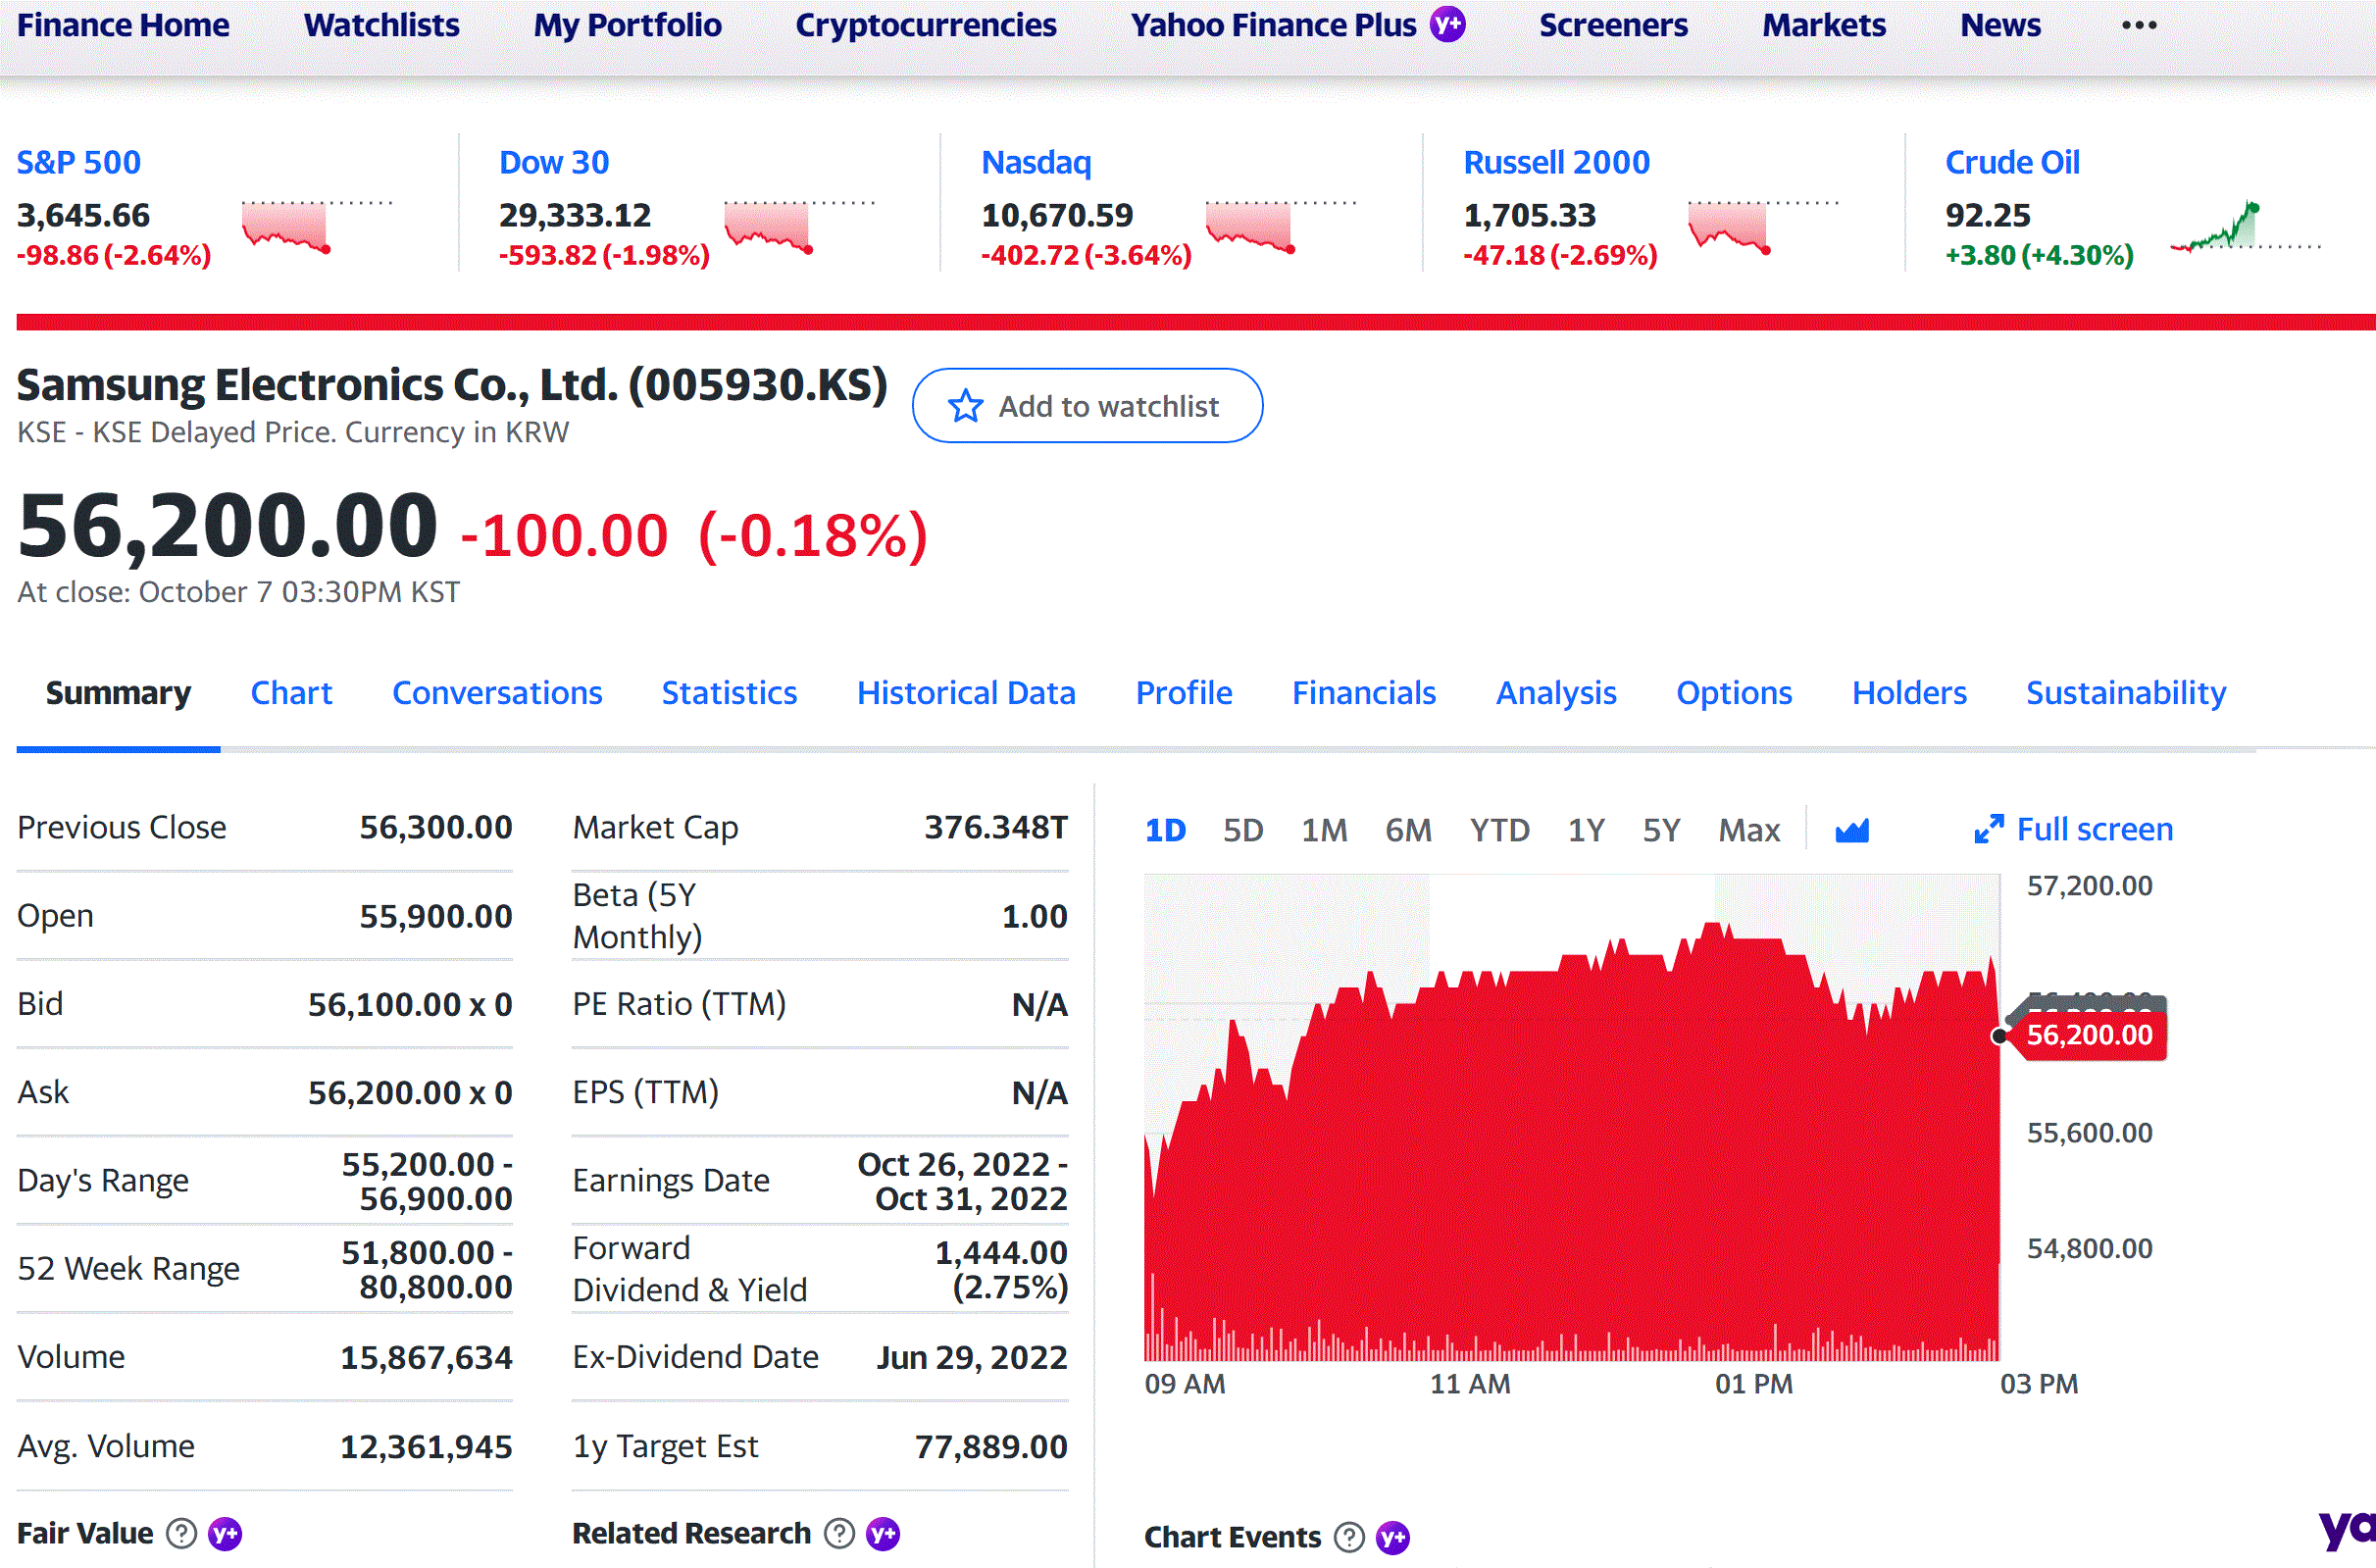The height and width of the screenshot is (1568, 2376).
Task: Select the 5Y chart range
Action: (1661, 830)
